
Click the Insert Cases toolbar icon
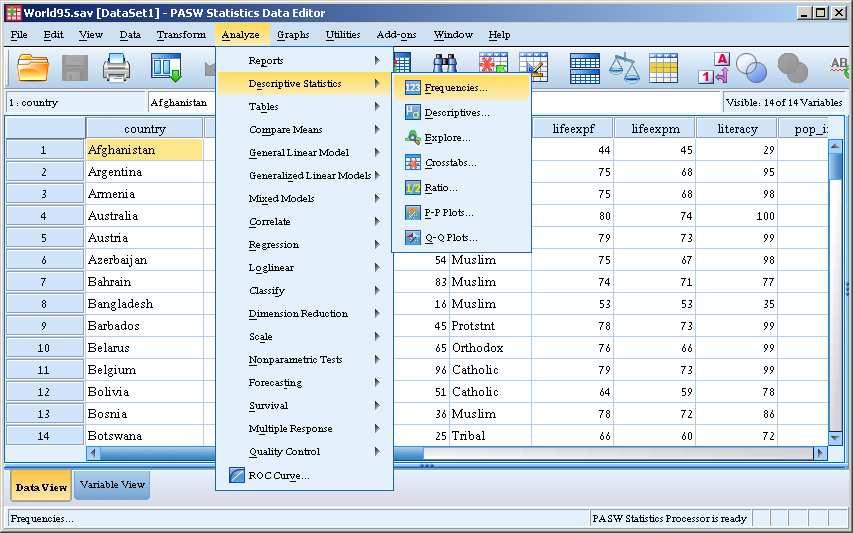point(493,64)
